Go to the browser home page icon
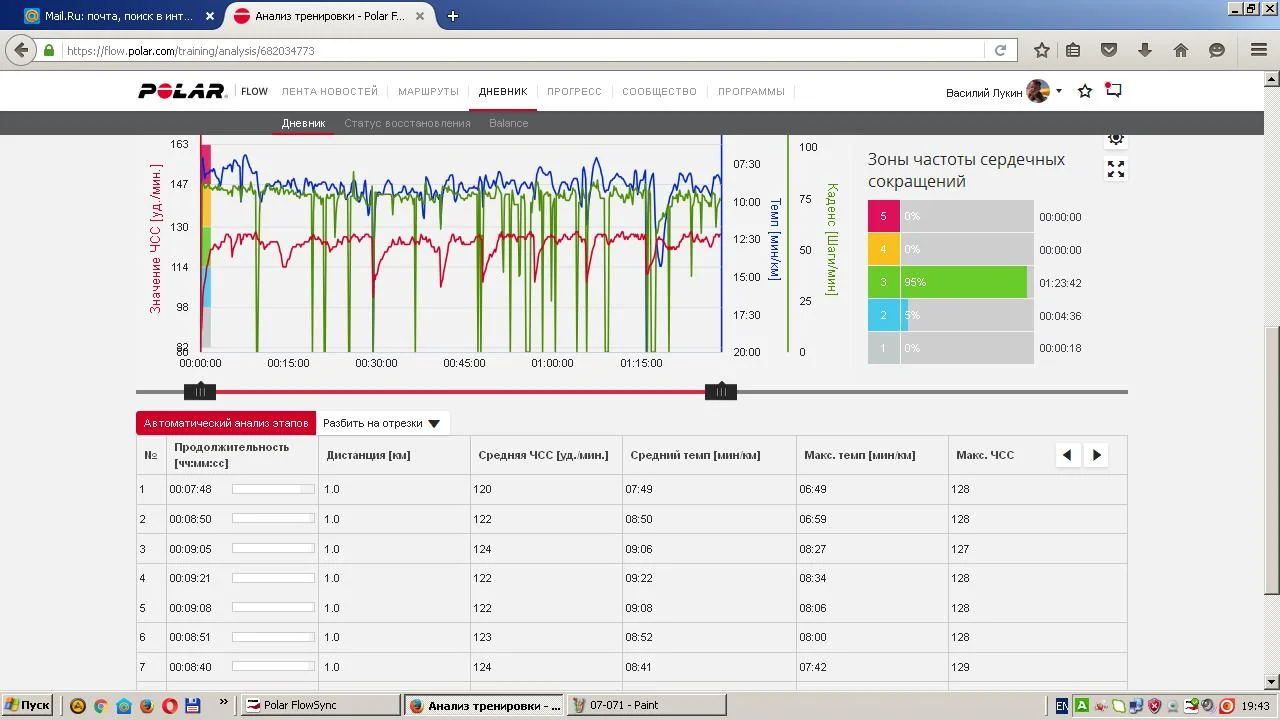Image resolution: width=1280 pixels, height=720 pixels. pos(1181,50)
